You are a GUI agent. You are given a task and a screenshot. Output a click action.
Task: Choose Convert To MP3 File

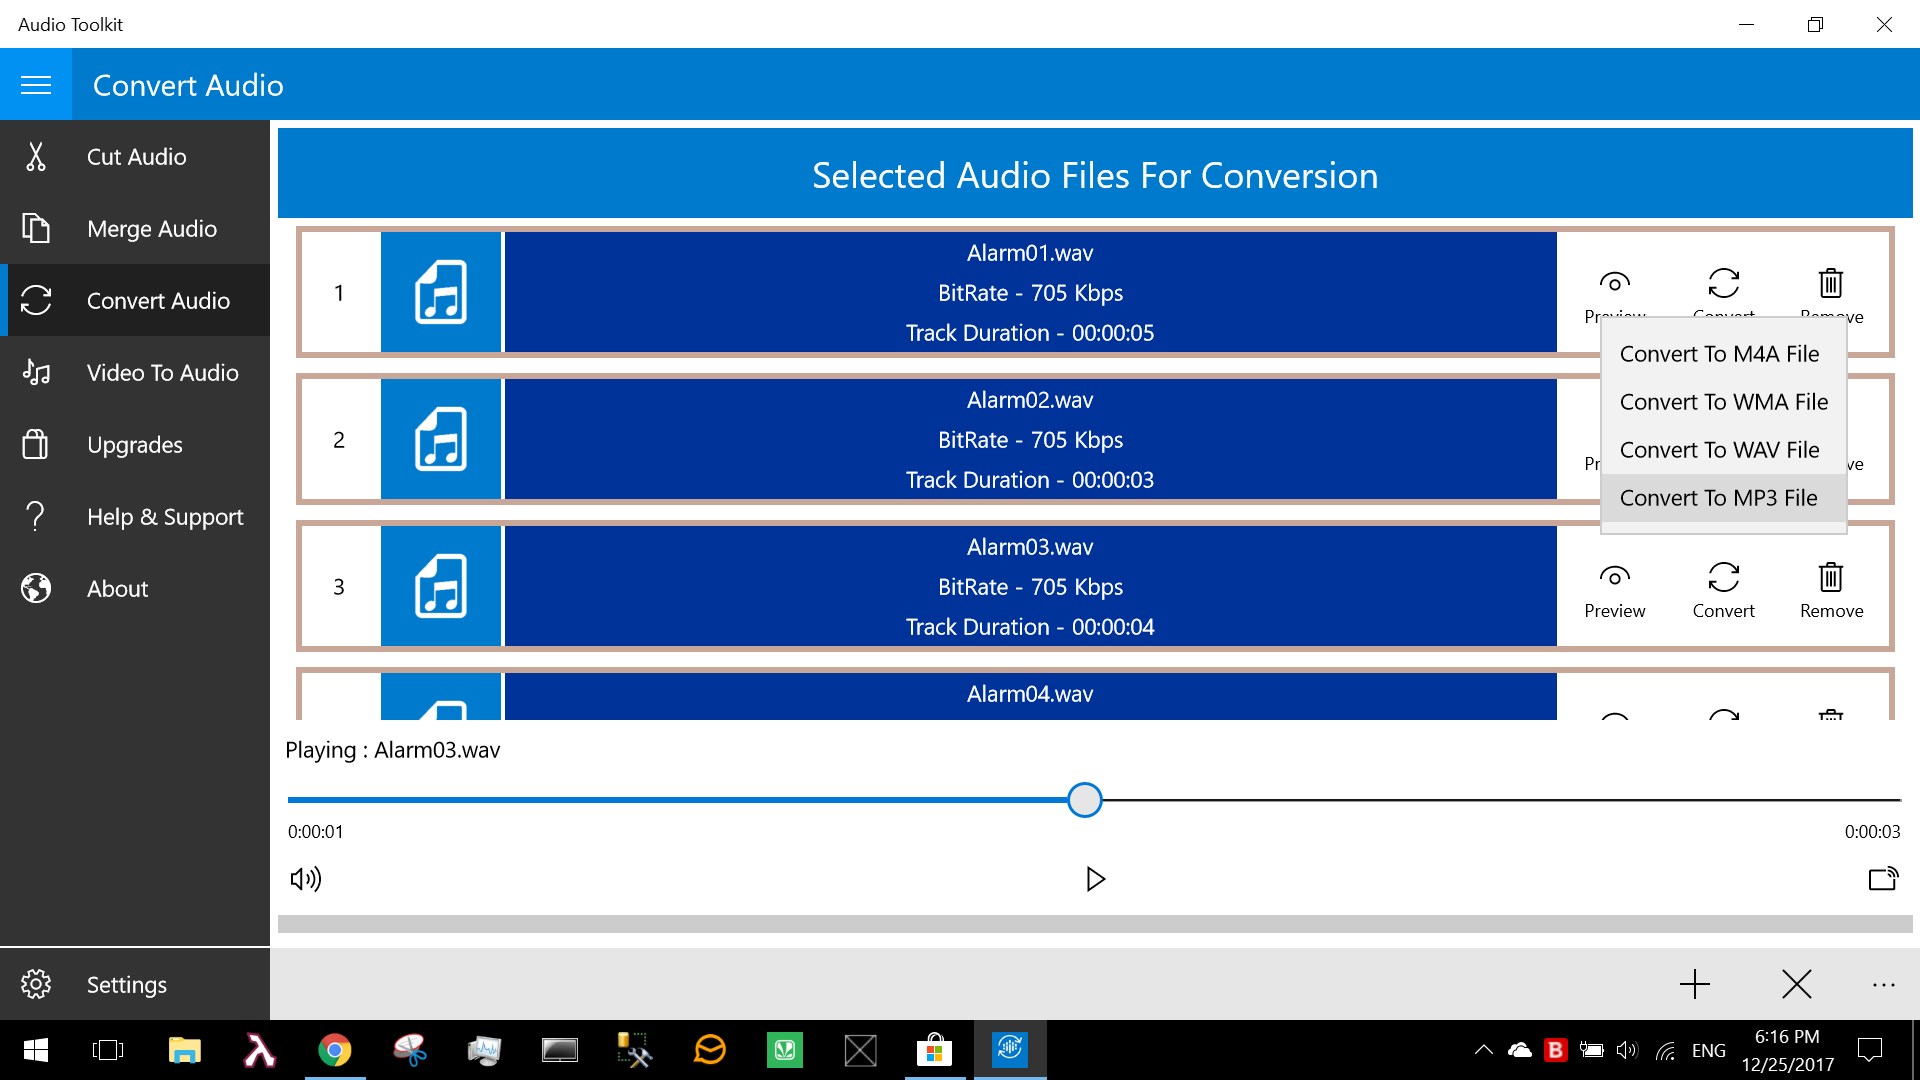(x=1718, y=498)
